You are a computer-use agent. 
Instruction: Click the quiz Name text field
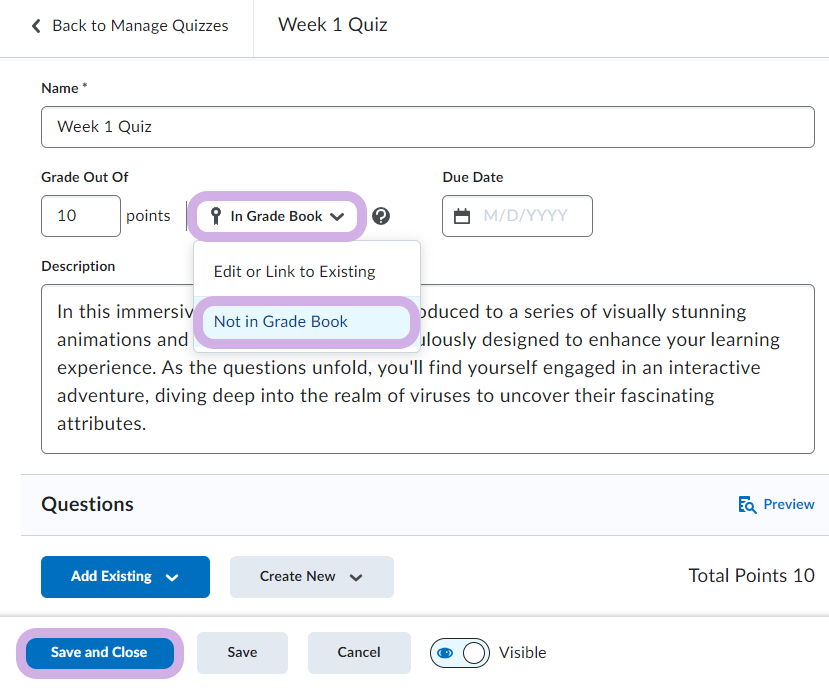coord(427,127)
